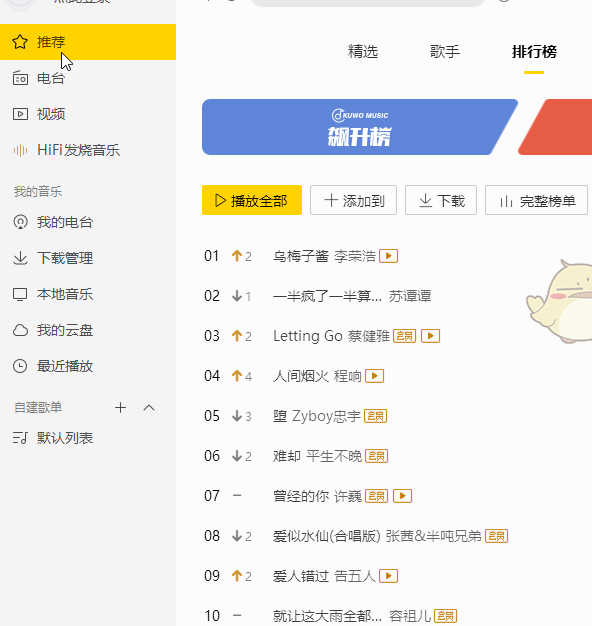592x626 pixels.
Task: Click the playlist icon beside 默认列表
Action: (20, 438)
